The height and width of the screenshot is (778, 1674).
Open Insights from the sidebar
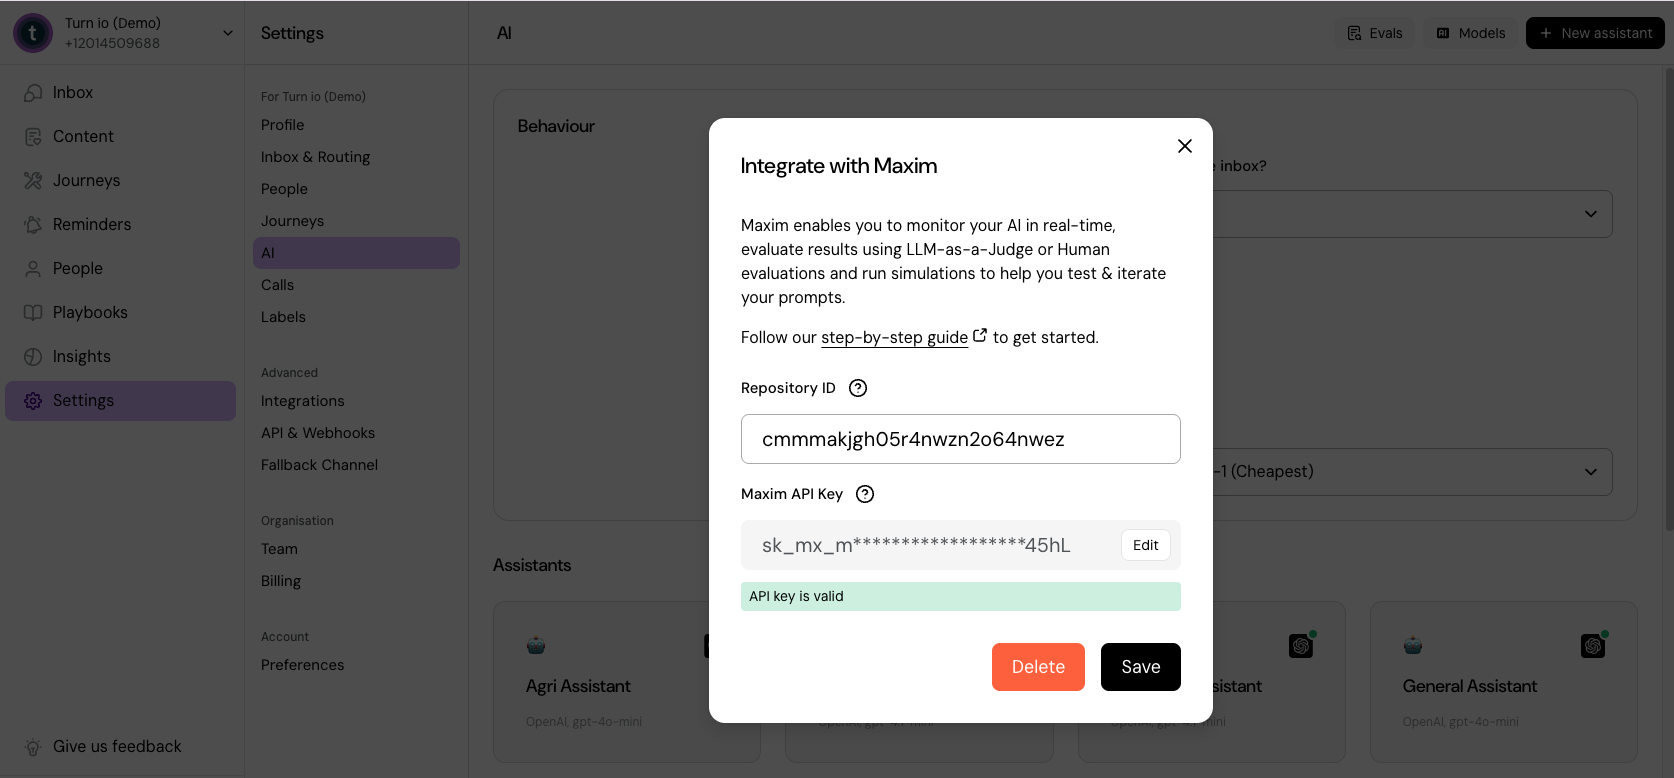pos(81,356)
